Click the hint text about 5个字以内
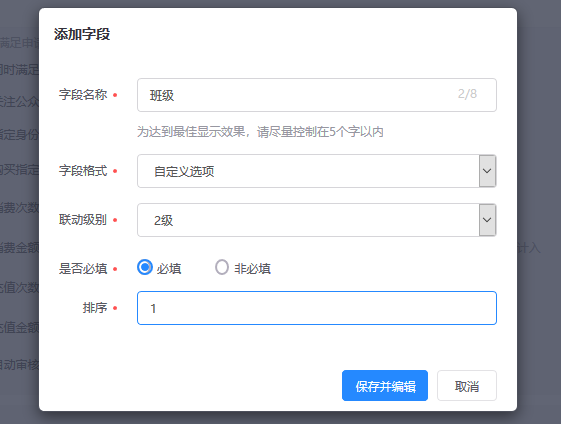561x424 pixels. 260,132
